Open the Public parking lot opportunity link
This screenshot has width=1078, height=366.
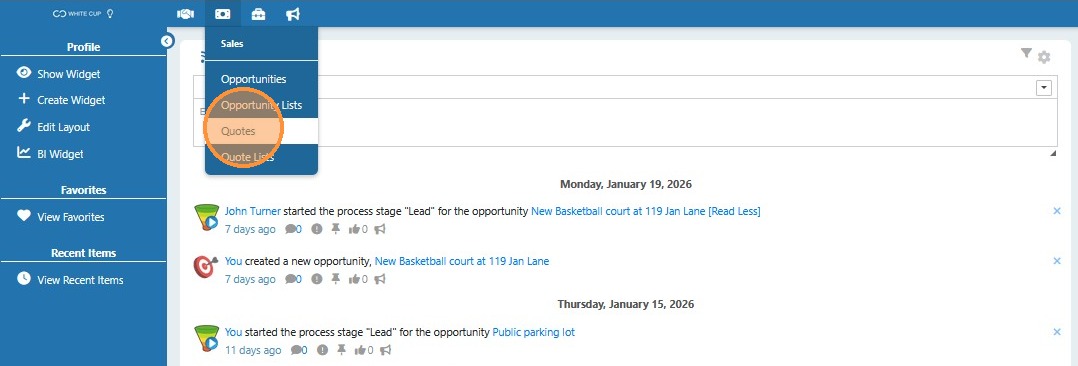[x=534, y=332]
